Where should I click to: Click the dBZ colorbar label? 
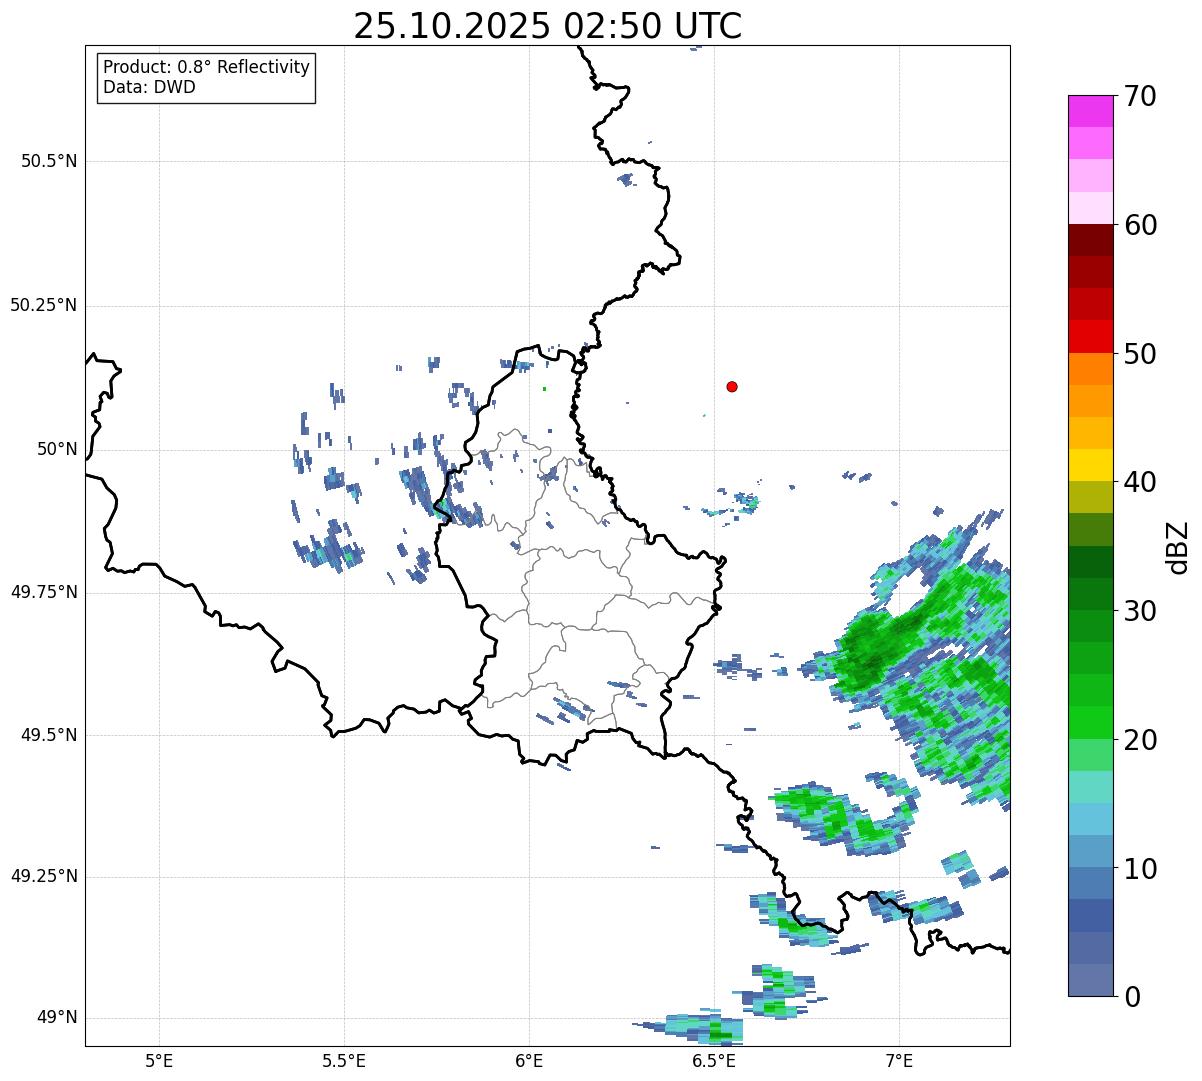(1180, 546)
